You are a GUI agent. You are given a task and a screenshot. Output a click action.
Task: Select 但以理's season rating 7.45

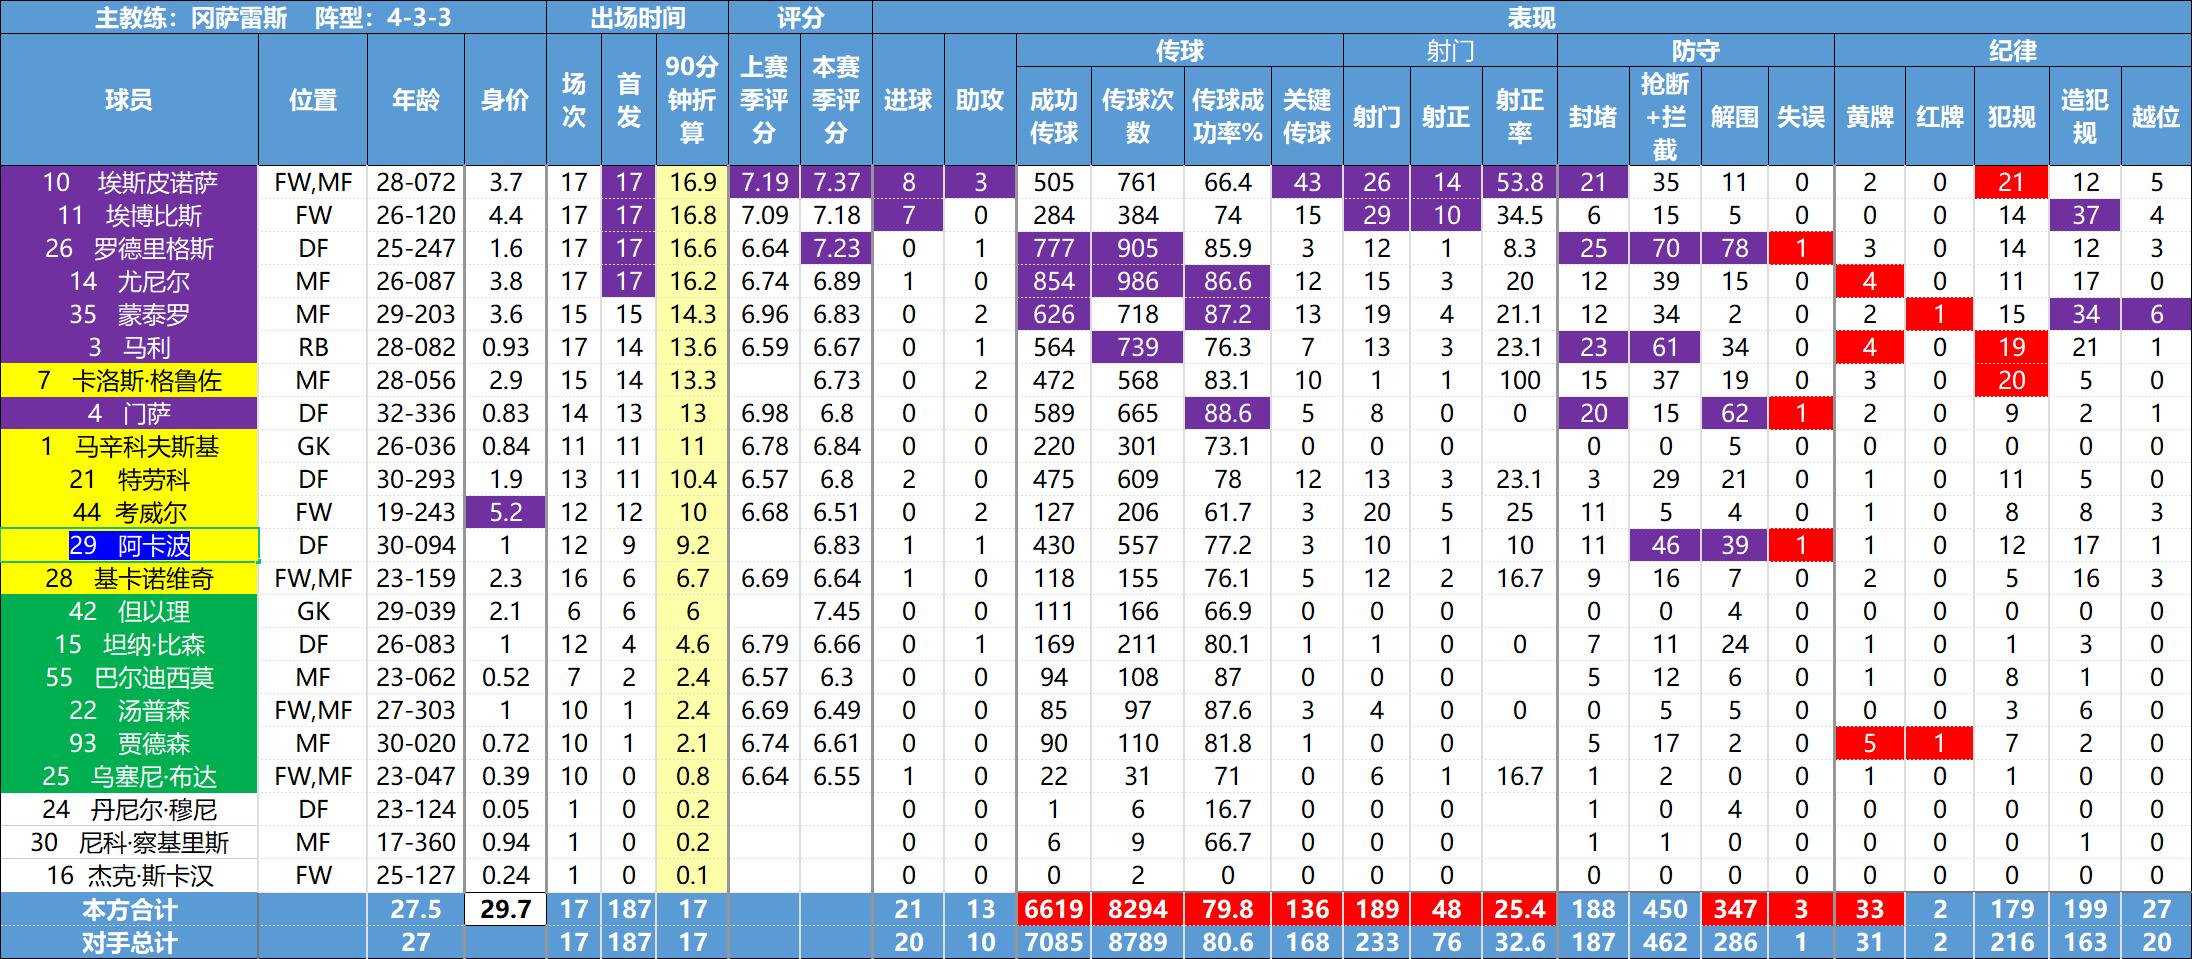point(836,611)
